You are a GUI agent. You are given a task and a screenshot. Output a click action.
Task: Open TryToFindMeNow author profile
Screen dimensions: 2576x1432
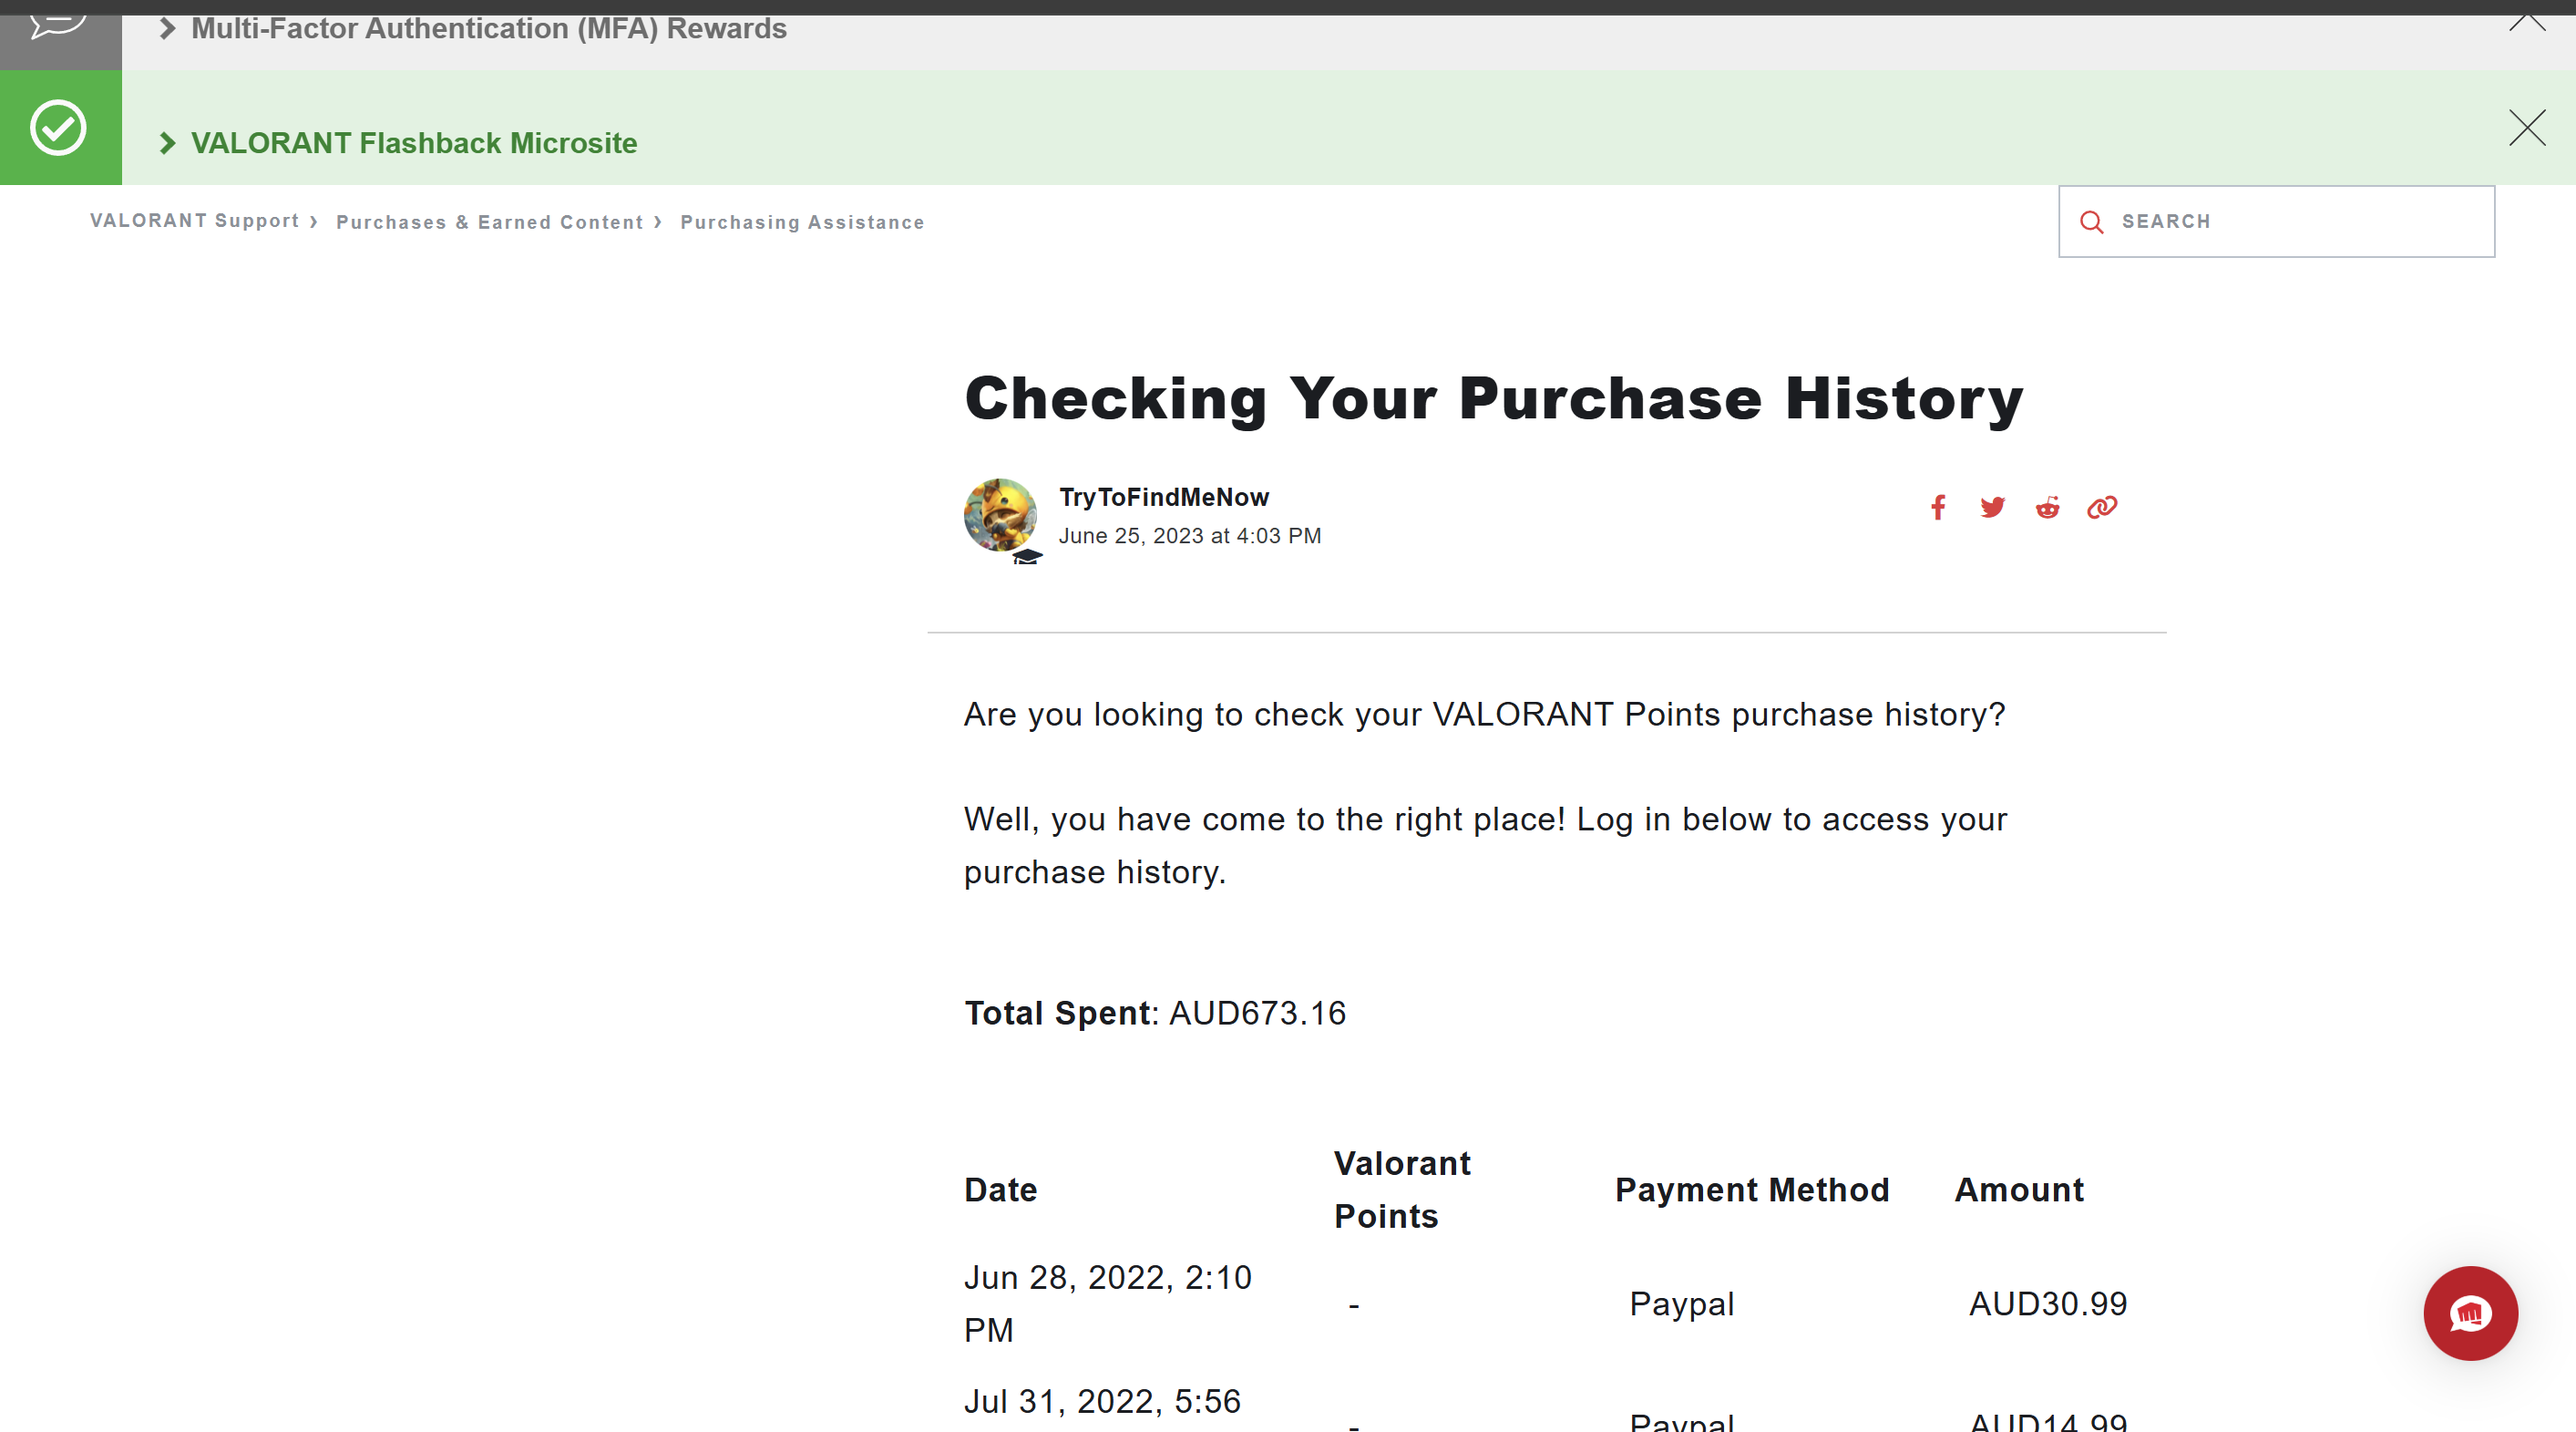tap(1164, 497)
